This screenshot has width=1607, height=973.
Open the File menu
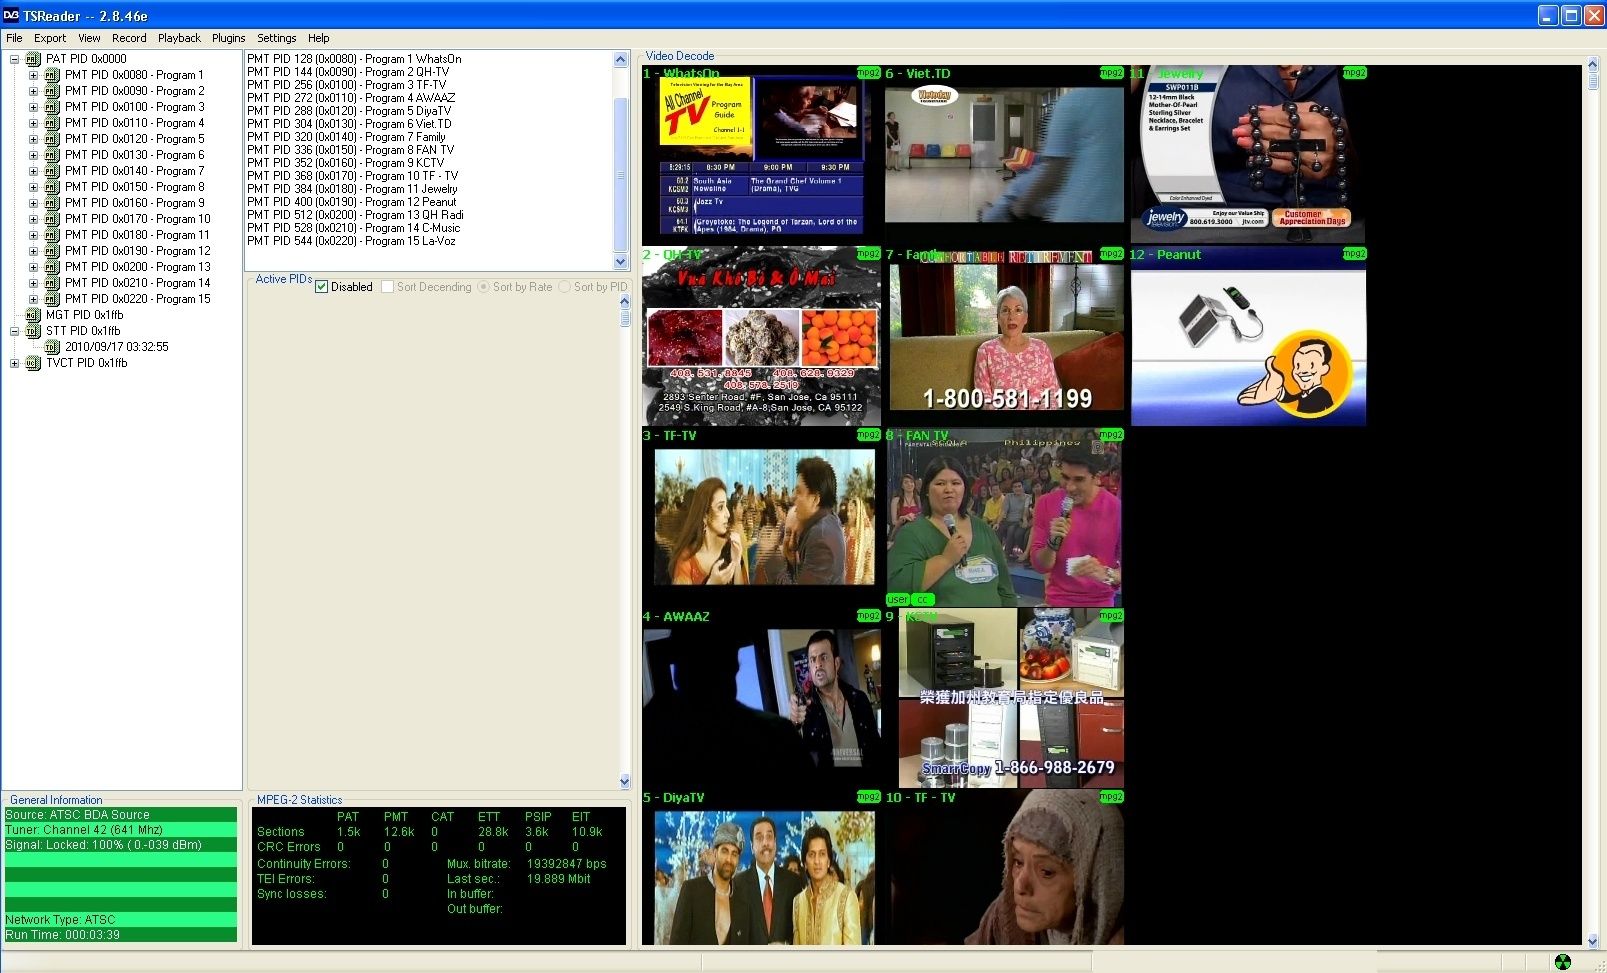pos(14,38)
